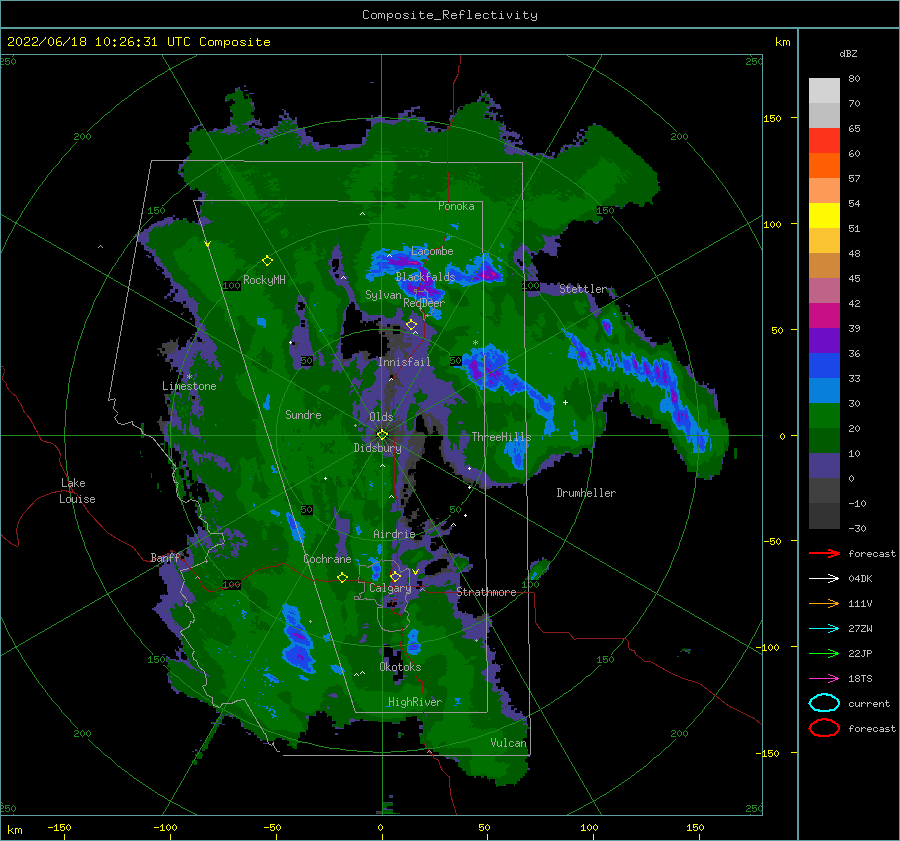Screen dimensions: 900x841
Task: Click the 0 label on bottom axis
Action: point(380,828)
